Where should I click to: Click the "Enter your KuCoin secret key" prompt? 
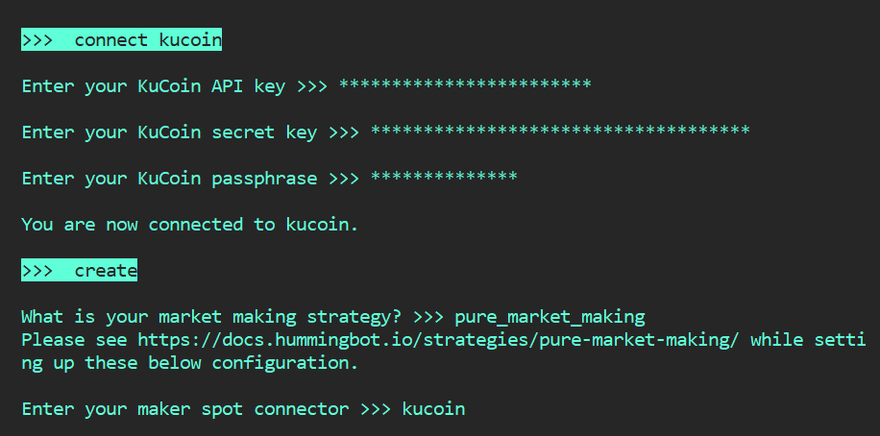[169, 133]
